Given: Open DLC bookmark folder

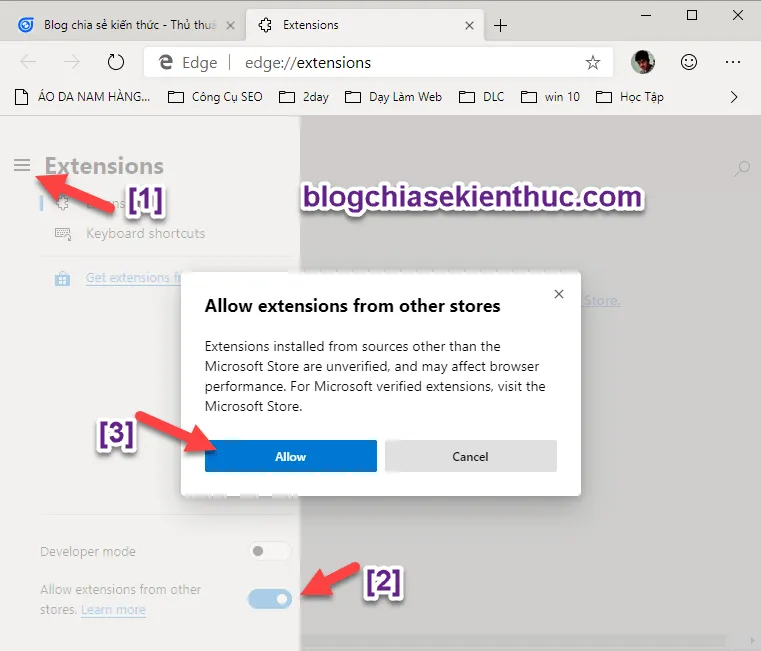Looking at the screenshot, I should tap(482, 97).
